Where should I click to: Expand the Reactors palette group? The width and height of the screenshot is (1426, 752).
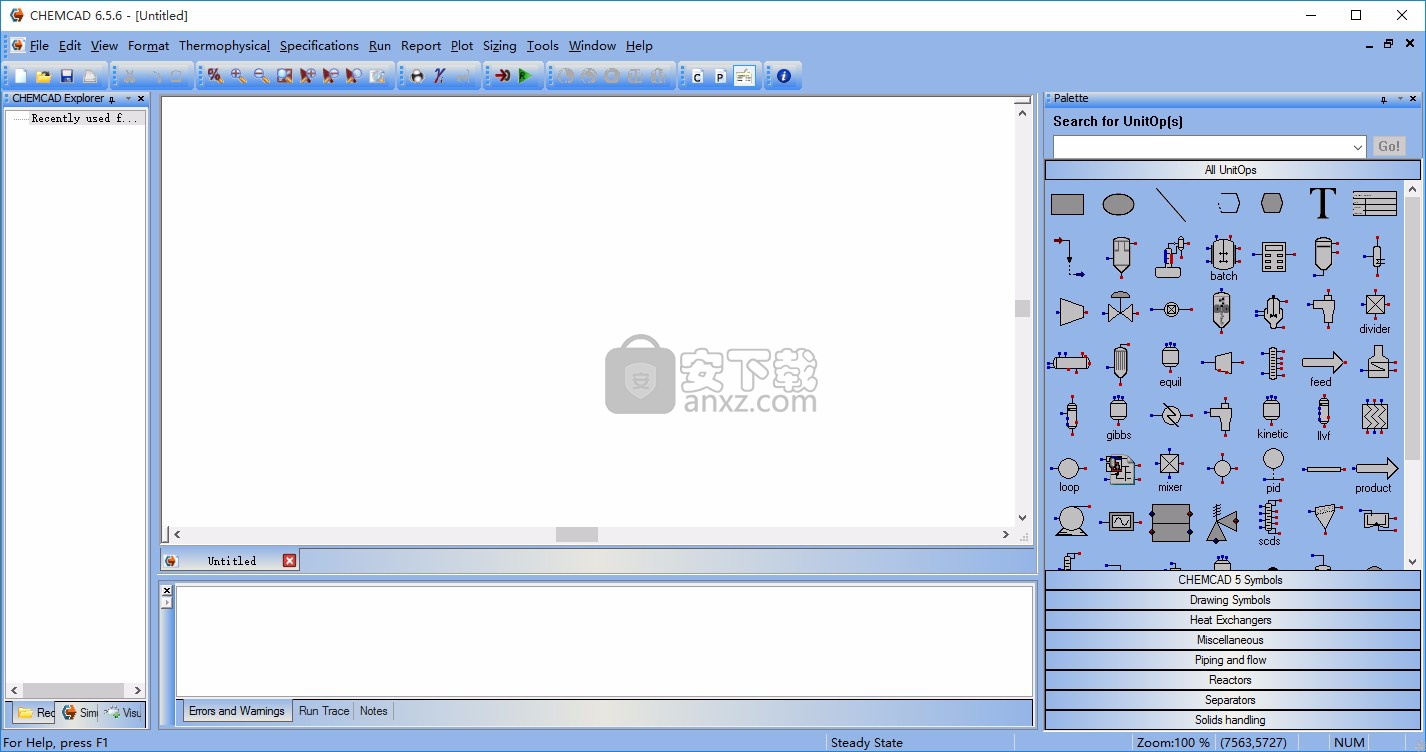[x=1232, y=680]
